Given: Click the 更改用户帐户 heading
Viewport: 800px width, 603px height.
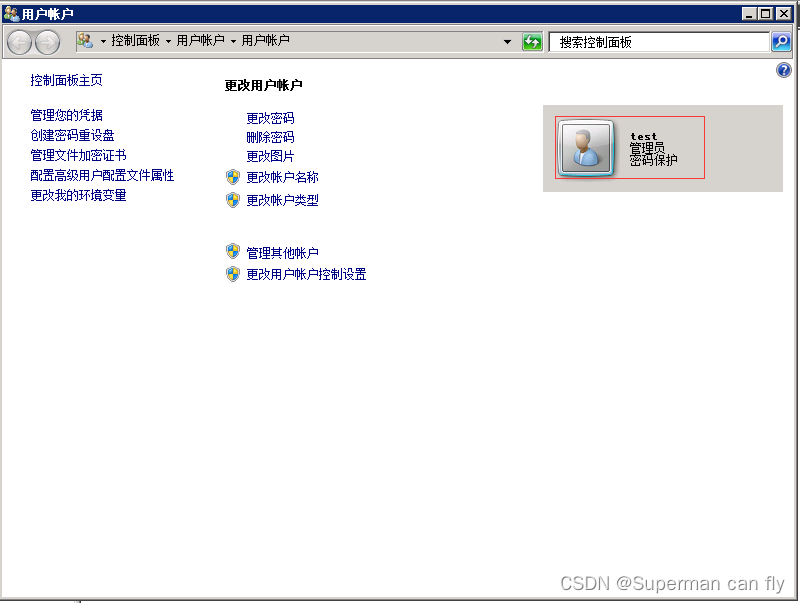Looking at the screenshot, I should [x=264, y=85].
